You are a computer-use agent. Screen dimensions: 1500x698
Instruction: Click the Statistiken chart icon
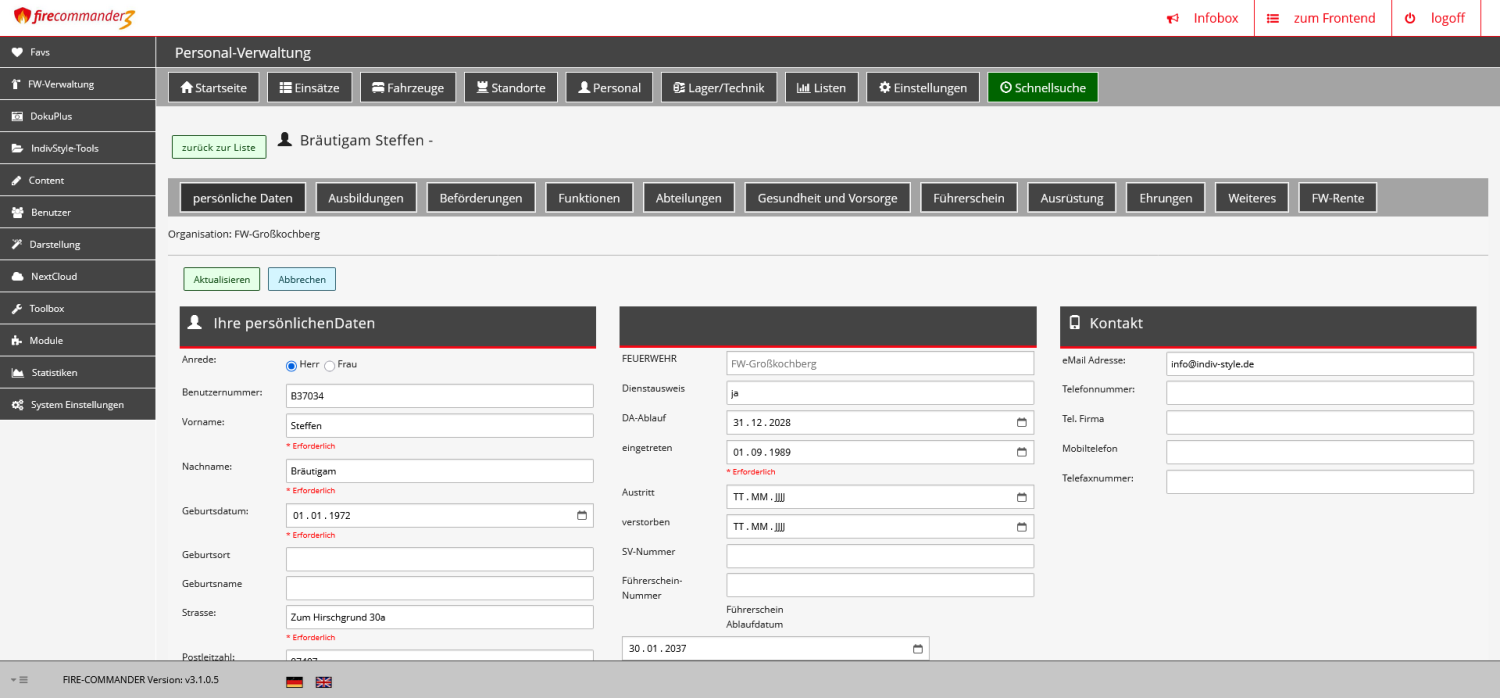17,372
